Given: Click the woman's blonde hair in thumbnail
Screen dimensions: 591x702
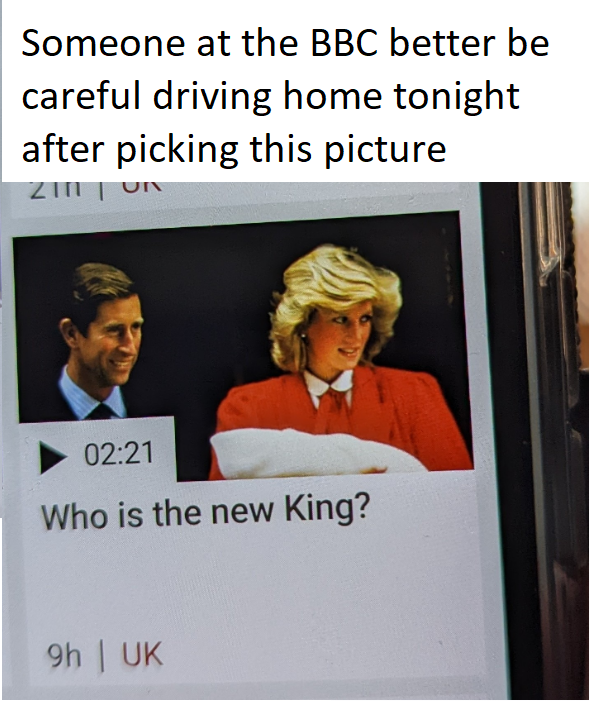Looking at the screenshot, I should [x=334, y=287].
